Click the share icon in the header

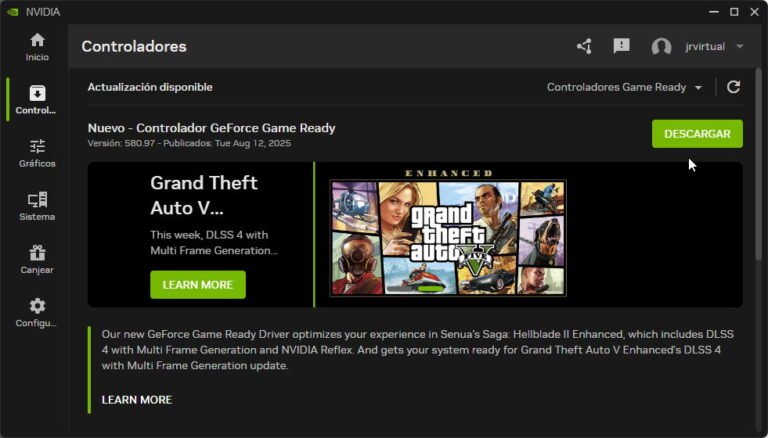pyautogui.click(x=584, y=47)
